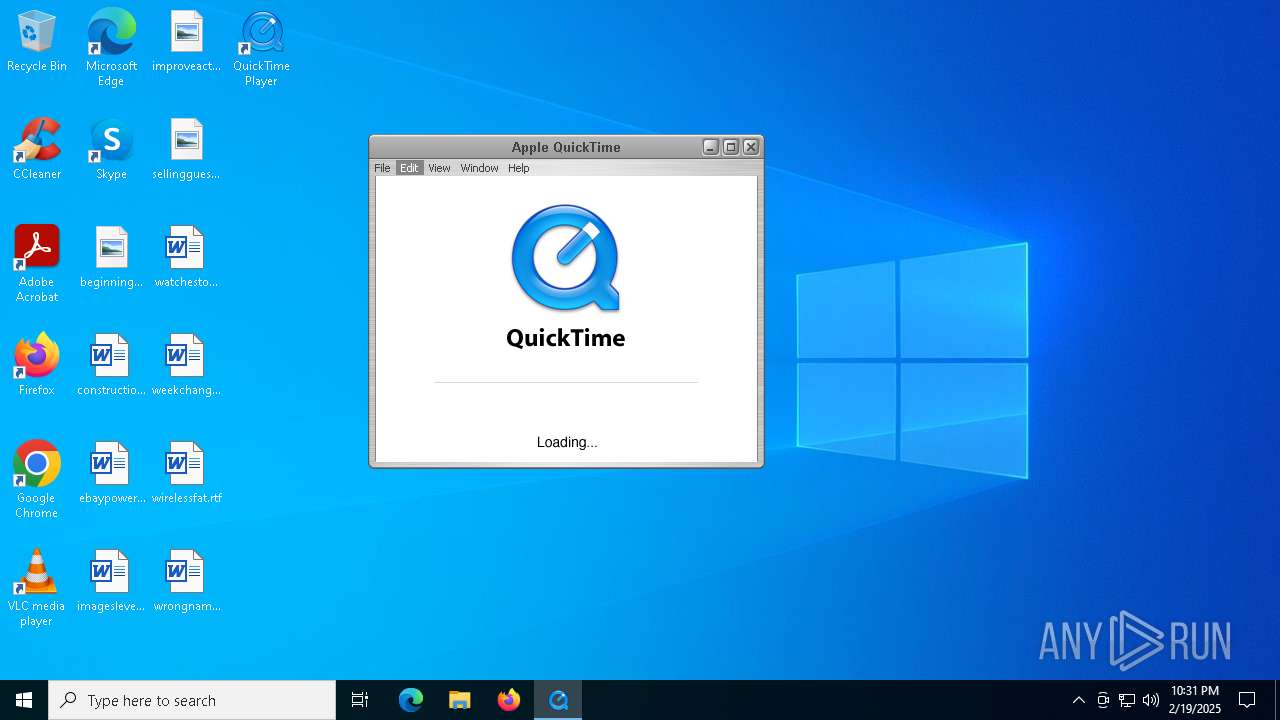Select the Firefox desktop shortcut

(37, 366)
